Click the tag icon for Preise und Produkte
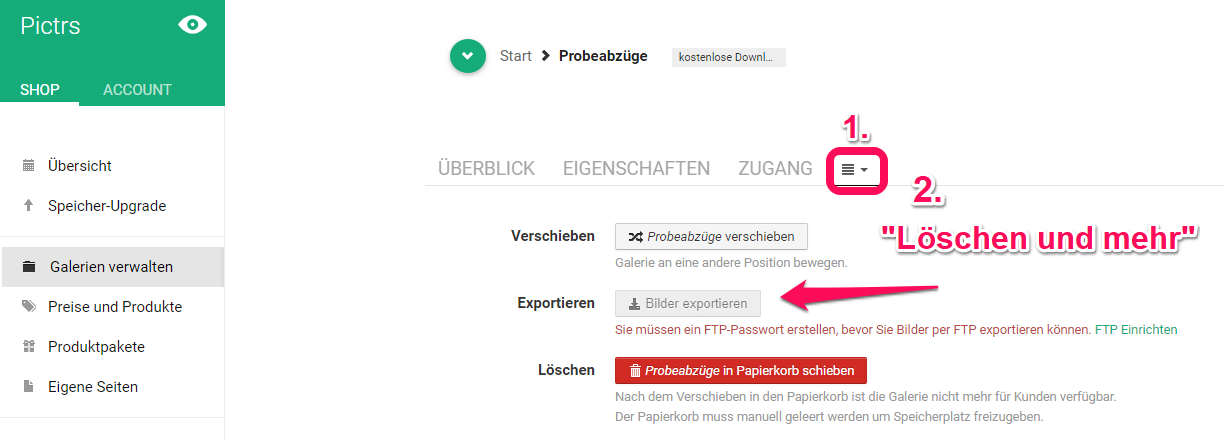The width and height of the screenshot is (1224, 440). click(x=28, y=307)
